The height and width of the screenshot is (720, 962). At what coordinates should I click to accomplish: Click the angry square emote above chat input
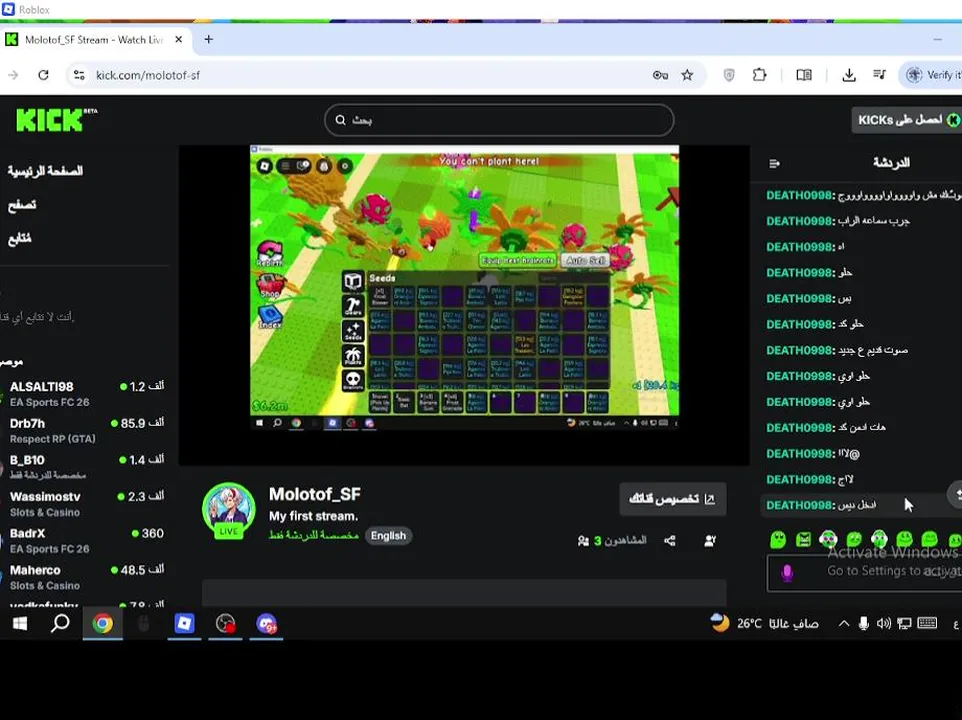coord(803,539)
